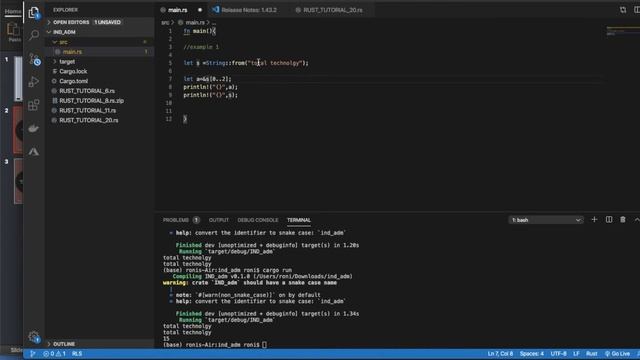The width and height of the screenshot is (640, 360).
Task: Open the Search view icon
Action: pyautogui.click(x=34, y=36)
